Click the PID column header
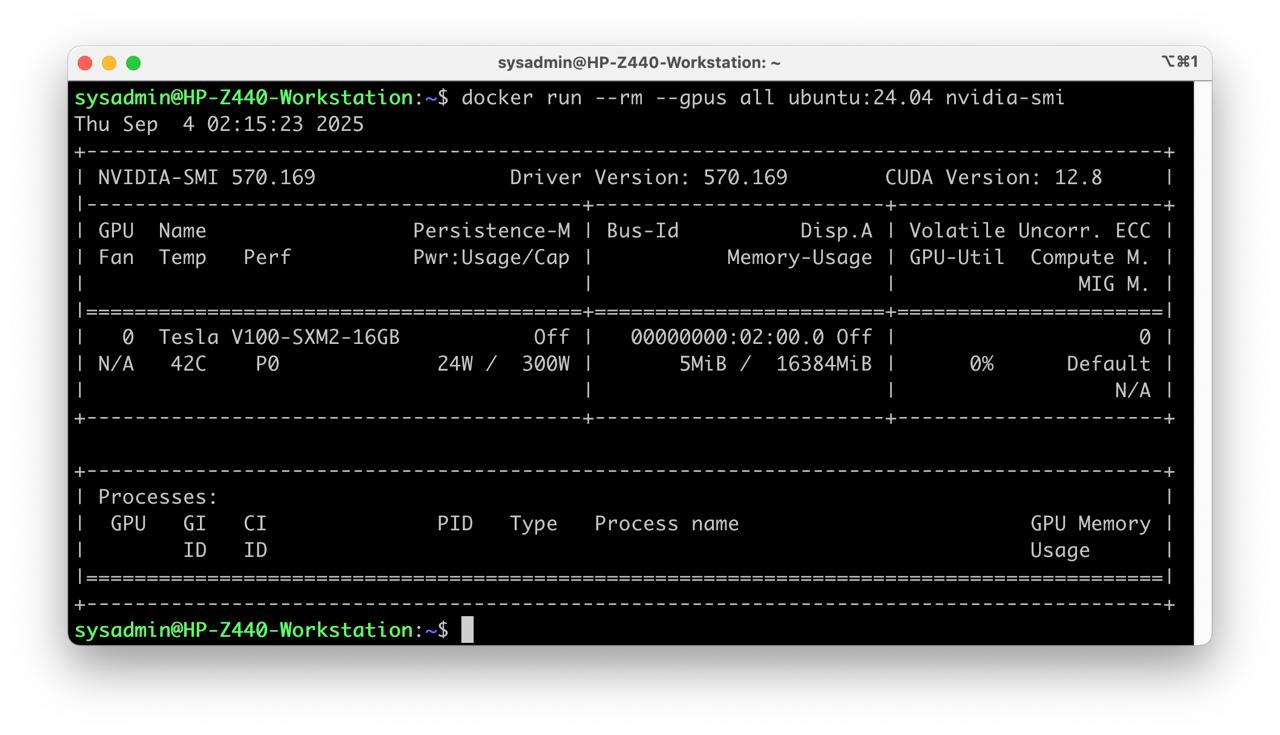Image resolution: width=1280 pixels, height=735 pixels. pyautogui.click(x=455, y=524)
